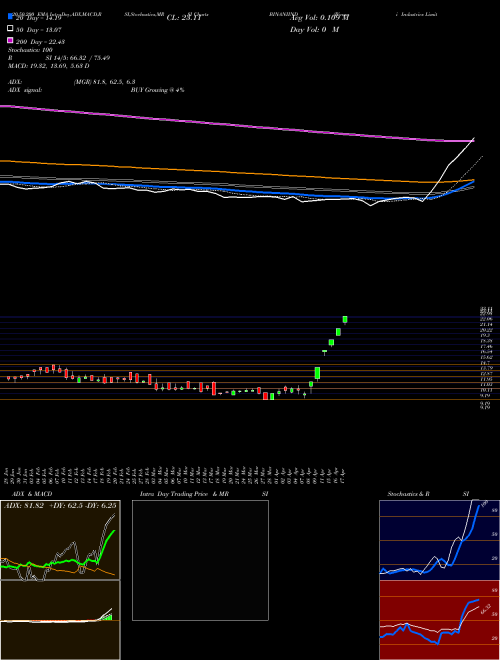Viewport: 500px width, 660px height.
Task: Click the 'Avg Vol: 0.109 M' text
Action: click(x=319, y=18)
